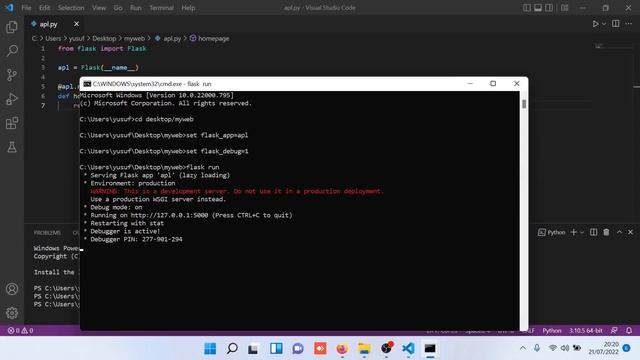
Task: Open the apl.py breadcrumb dropdown
Action: (168, 38)
